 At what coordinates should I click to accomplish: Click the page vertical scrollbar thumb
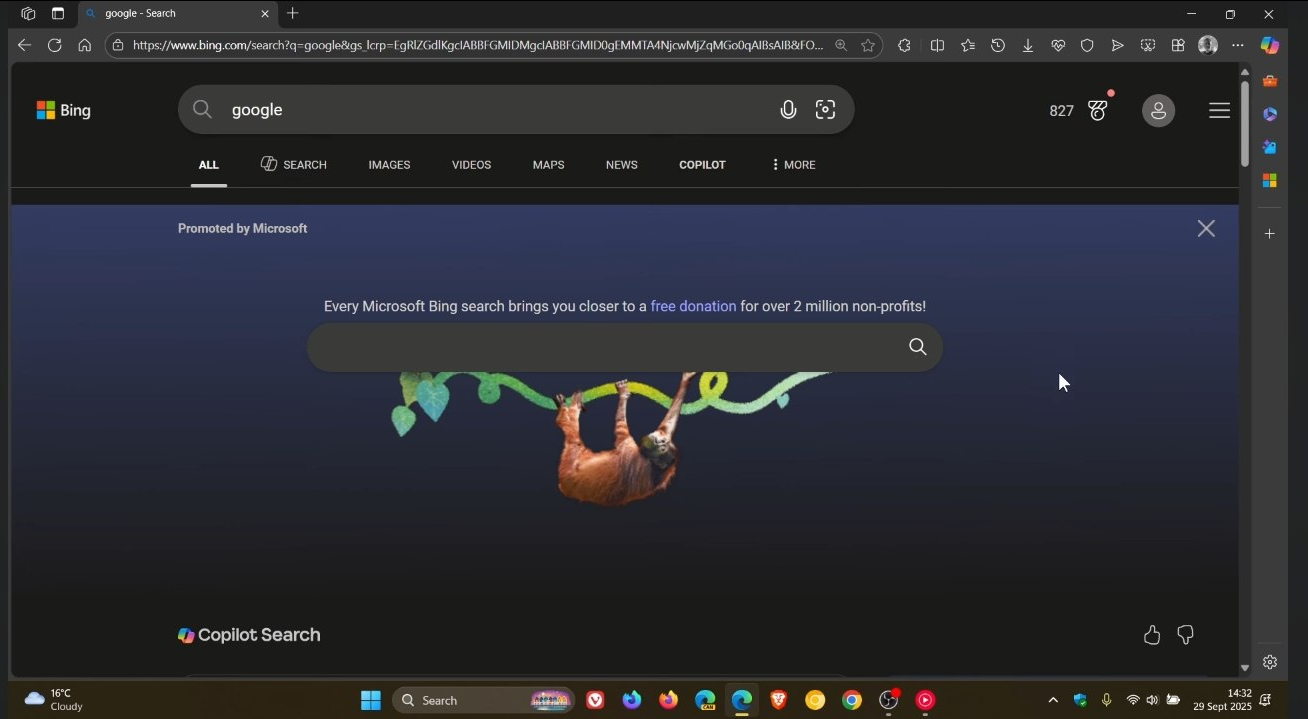click(x=1245, y=122)
